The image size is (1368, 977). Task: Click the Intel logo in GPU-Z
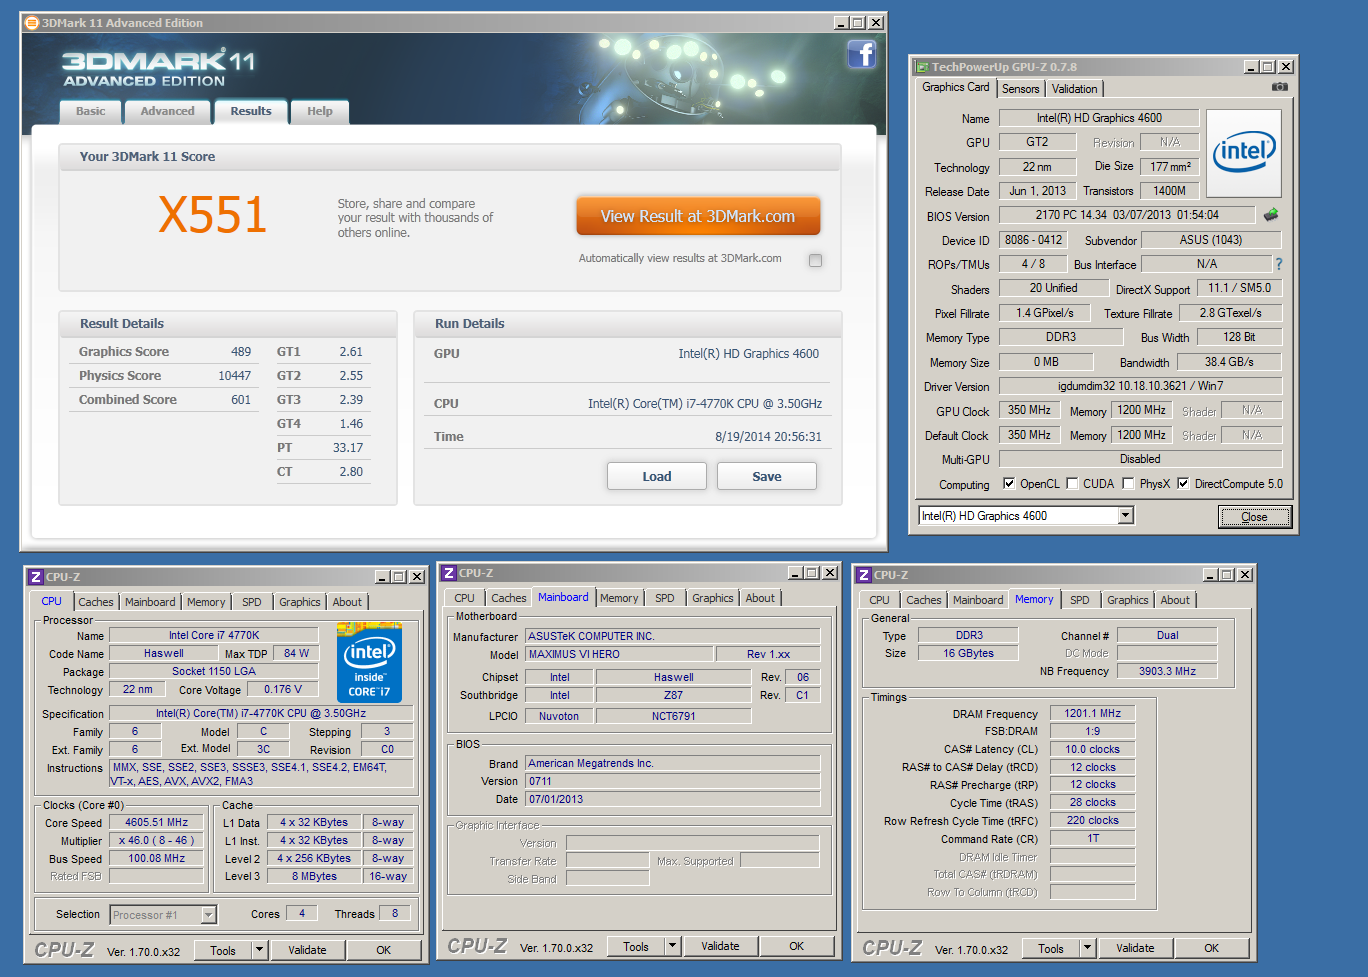[1244, 153]
